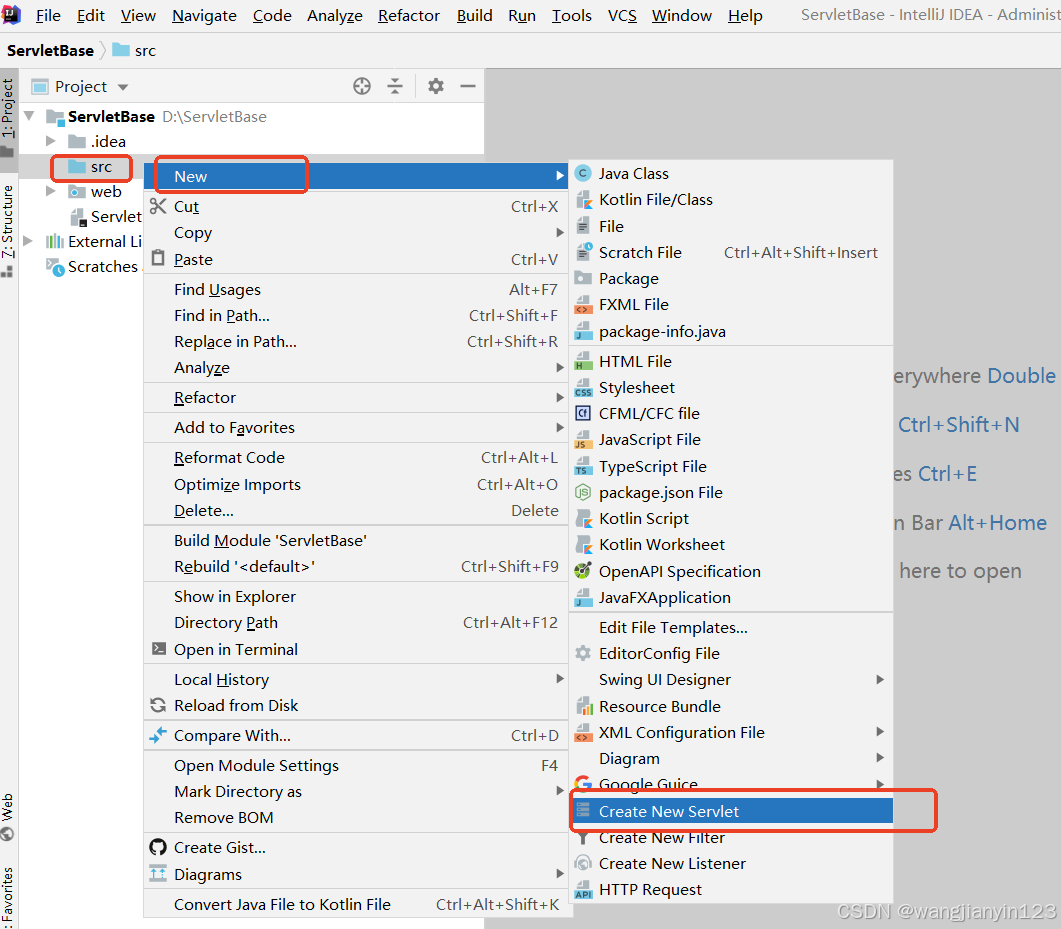This screenshot has height=929, width=1061.
Task: Click the Cut scissors icon
Action: pyautogui.click(x=158, y=206)
